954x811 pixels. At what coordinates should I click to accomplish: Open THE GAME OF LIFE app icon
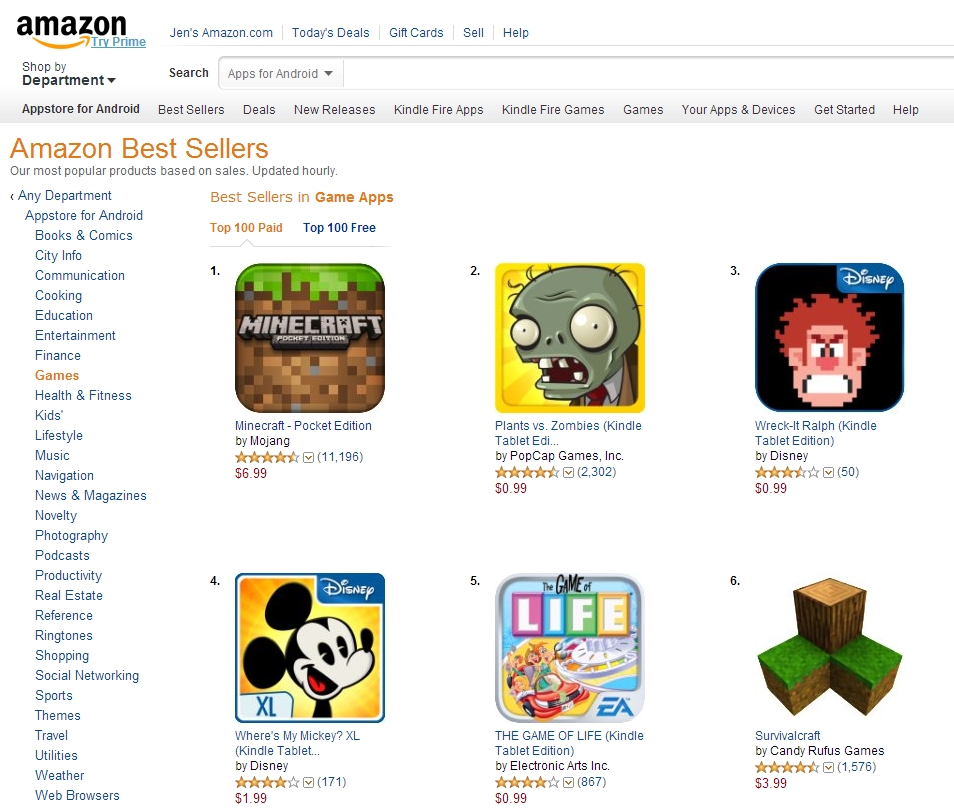(x=569, y=648)
